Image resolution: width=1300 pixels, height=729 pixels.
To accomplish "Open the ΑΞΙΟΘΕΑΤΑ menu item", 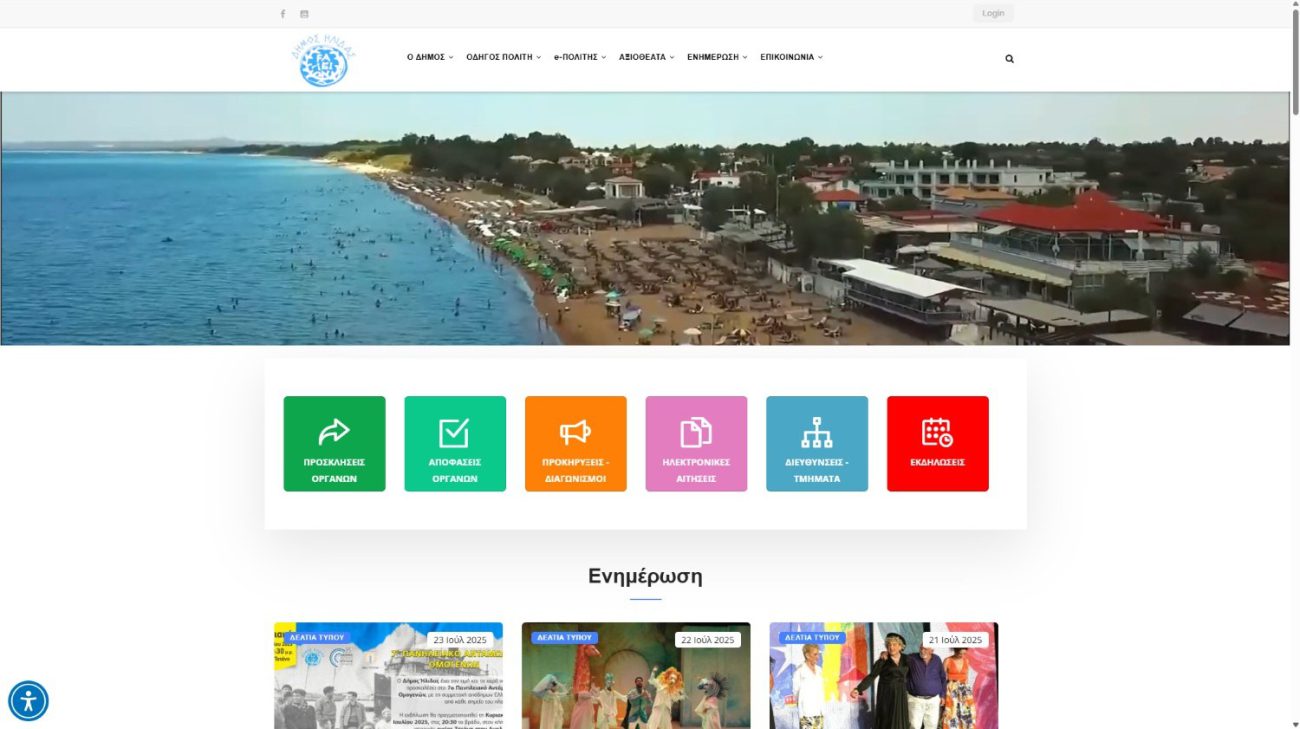I will [647, 57].
